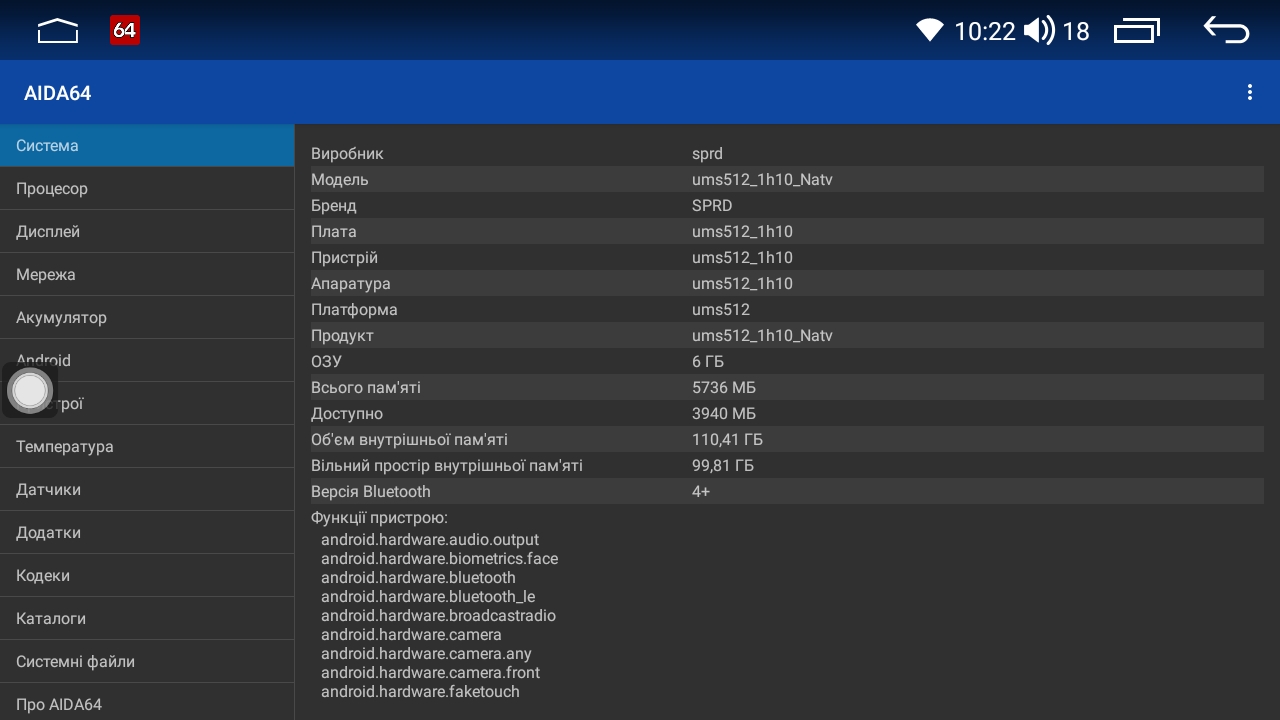The height and width of the screenshot is (720, 1280).
Task: Tap the home icon in status bar
Action: click(x=58, y=31)
